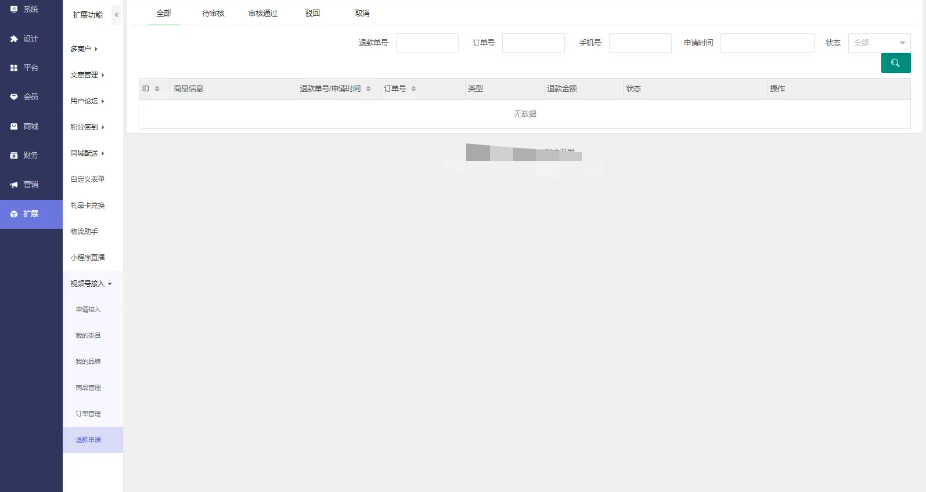Image resolution: width=926 pixels, height=492 pixels.
Task: Collapse the 视频号接入 submenu
Action: click(x=91, y=284)
